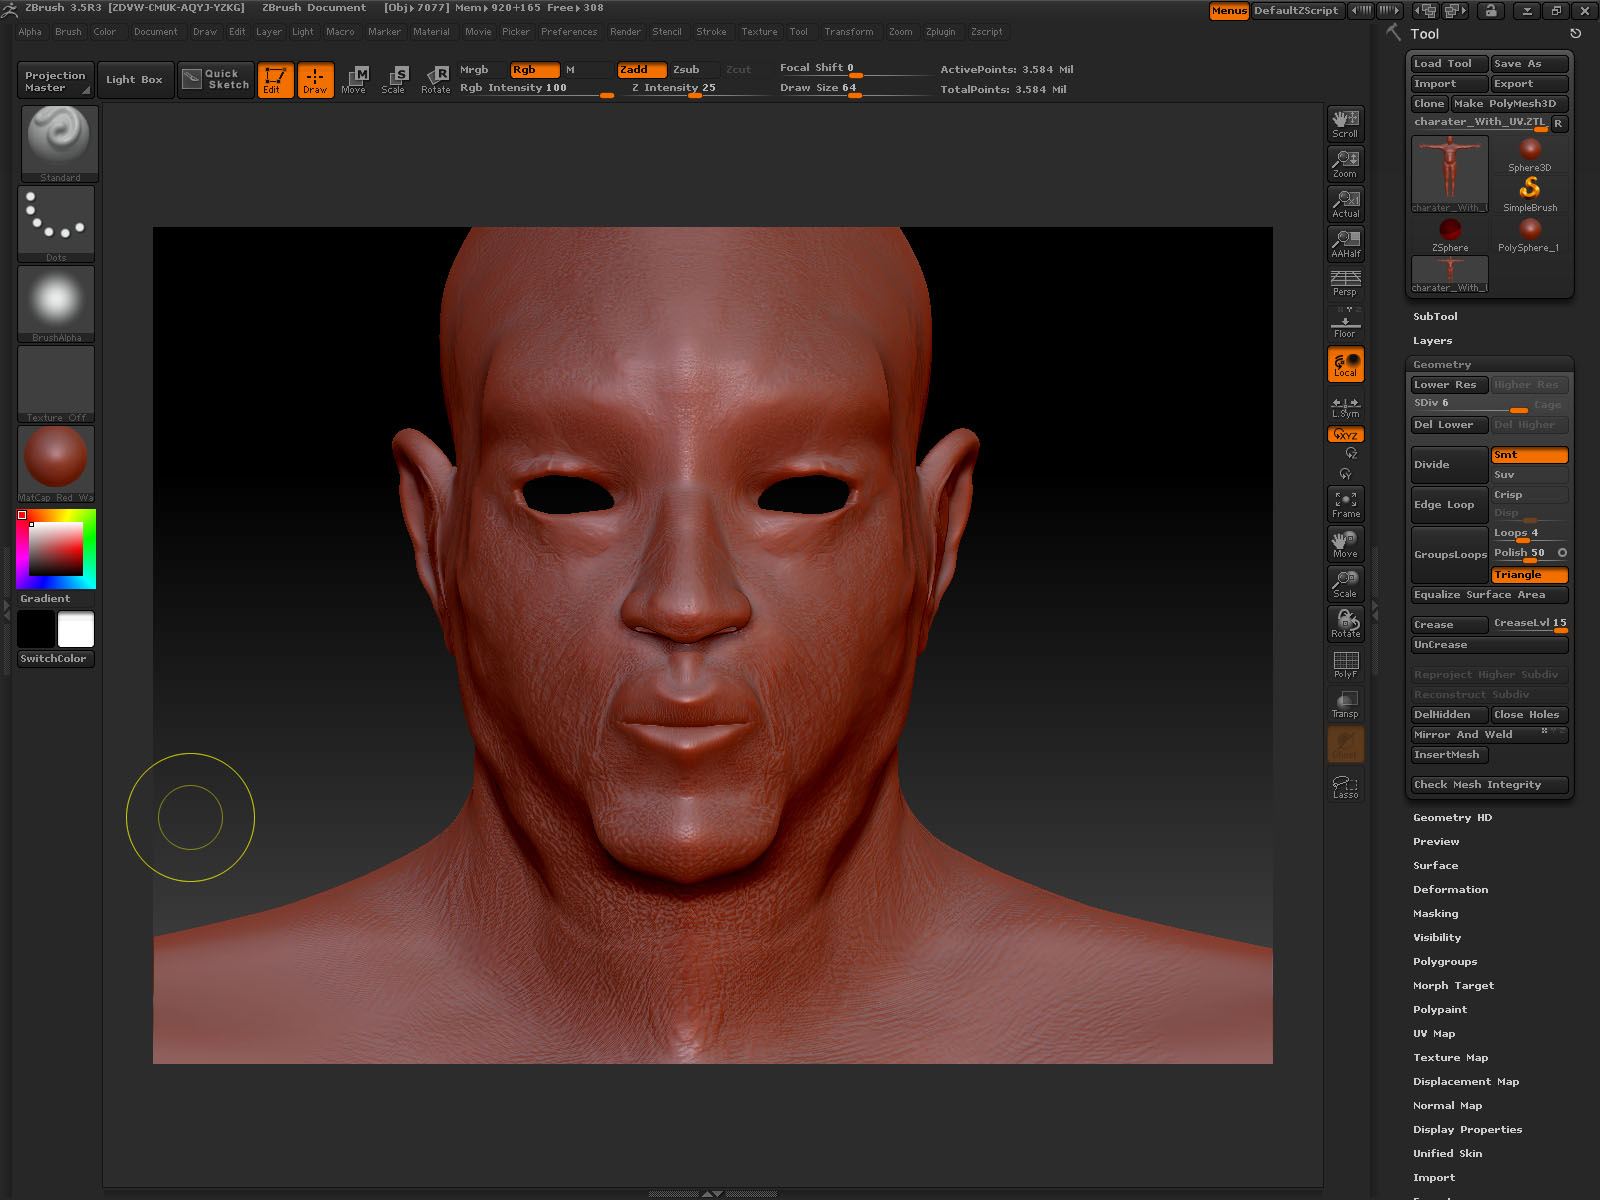Screen dimensions: 1600x1200
Task: Click the Divide button
Action: [x=1450, y=465]
